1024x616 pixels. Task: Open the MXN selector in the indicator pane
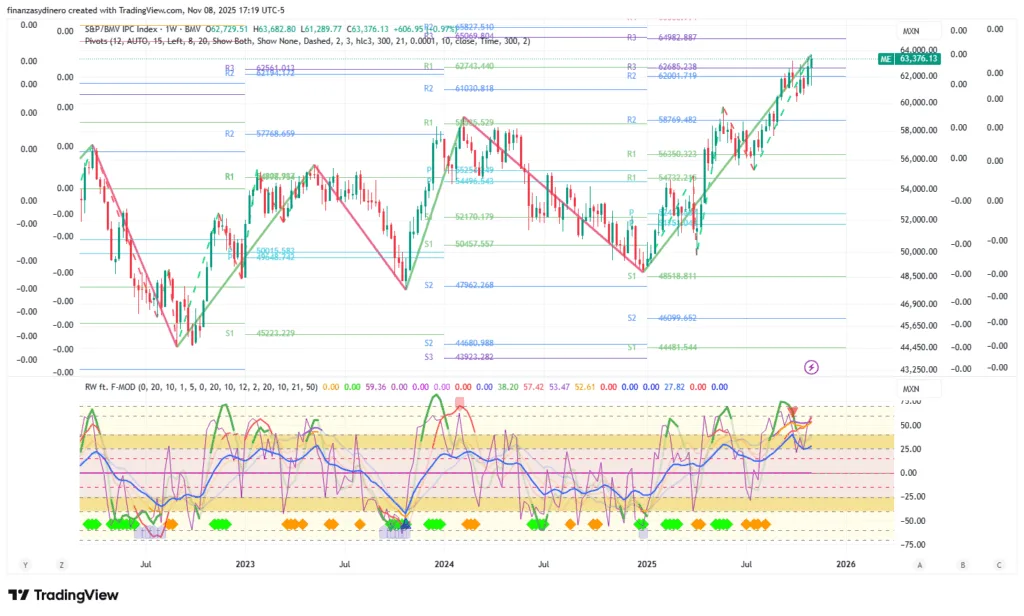(910, 388)
